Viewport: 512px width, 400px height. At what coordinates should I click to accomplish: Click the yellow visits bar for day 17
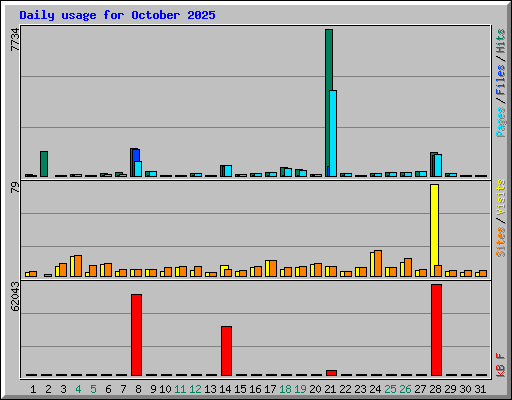click(268, 268)
